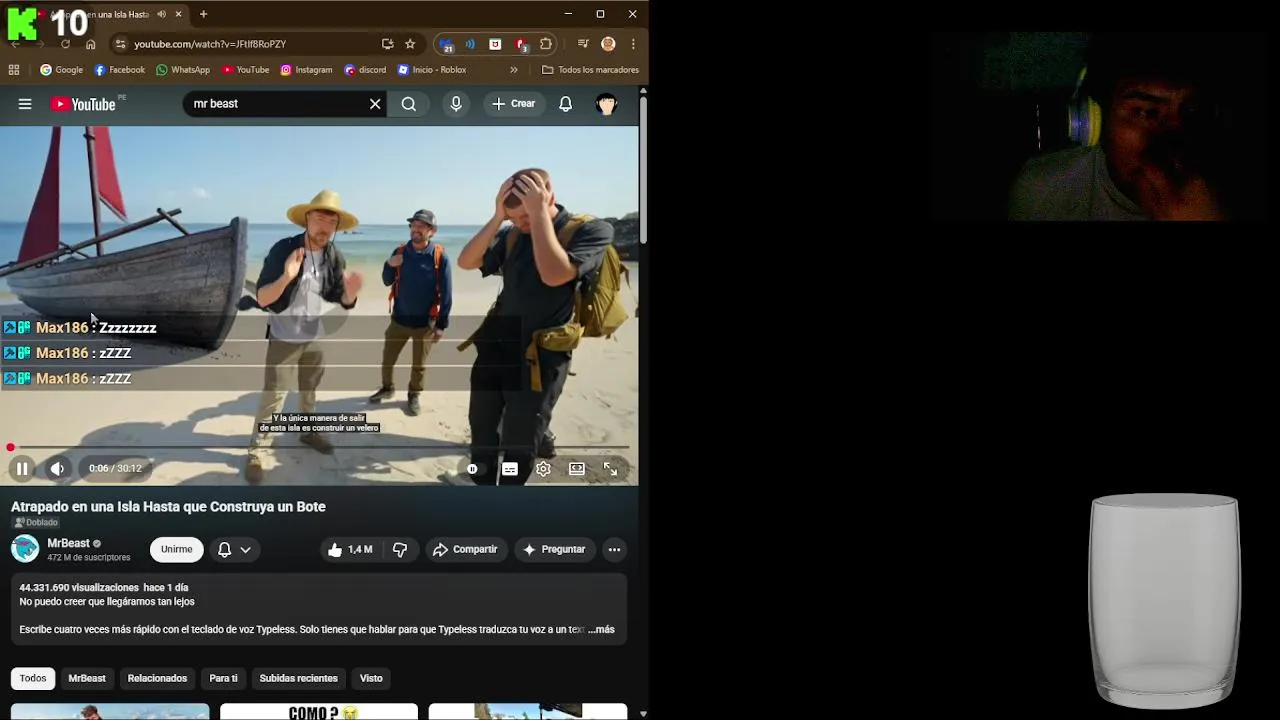
Task: Bookmark this page with the star icon
Action: [410, 44]
